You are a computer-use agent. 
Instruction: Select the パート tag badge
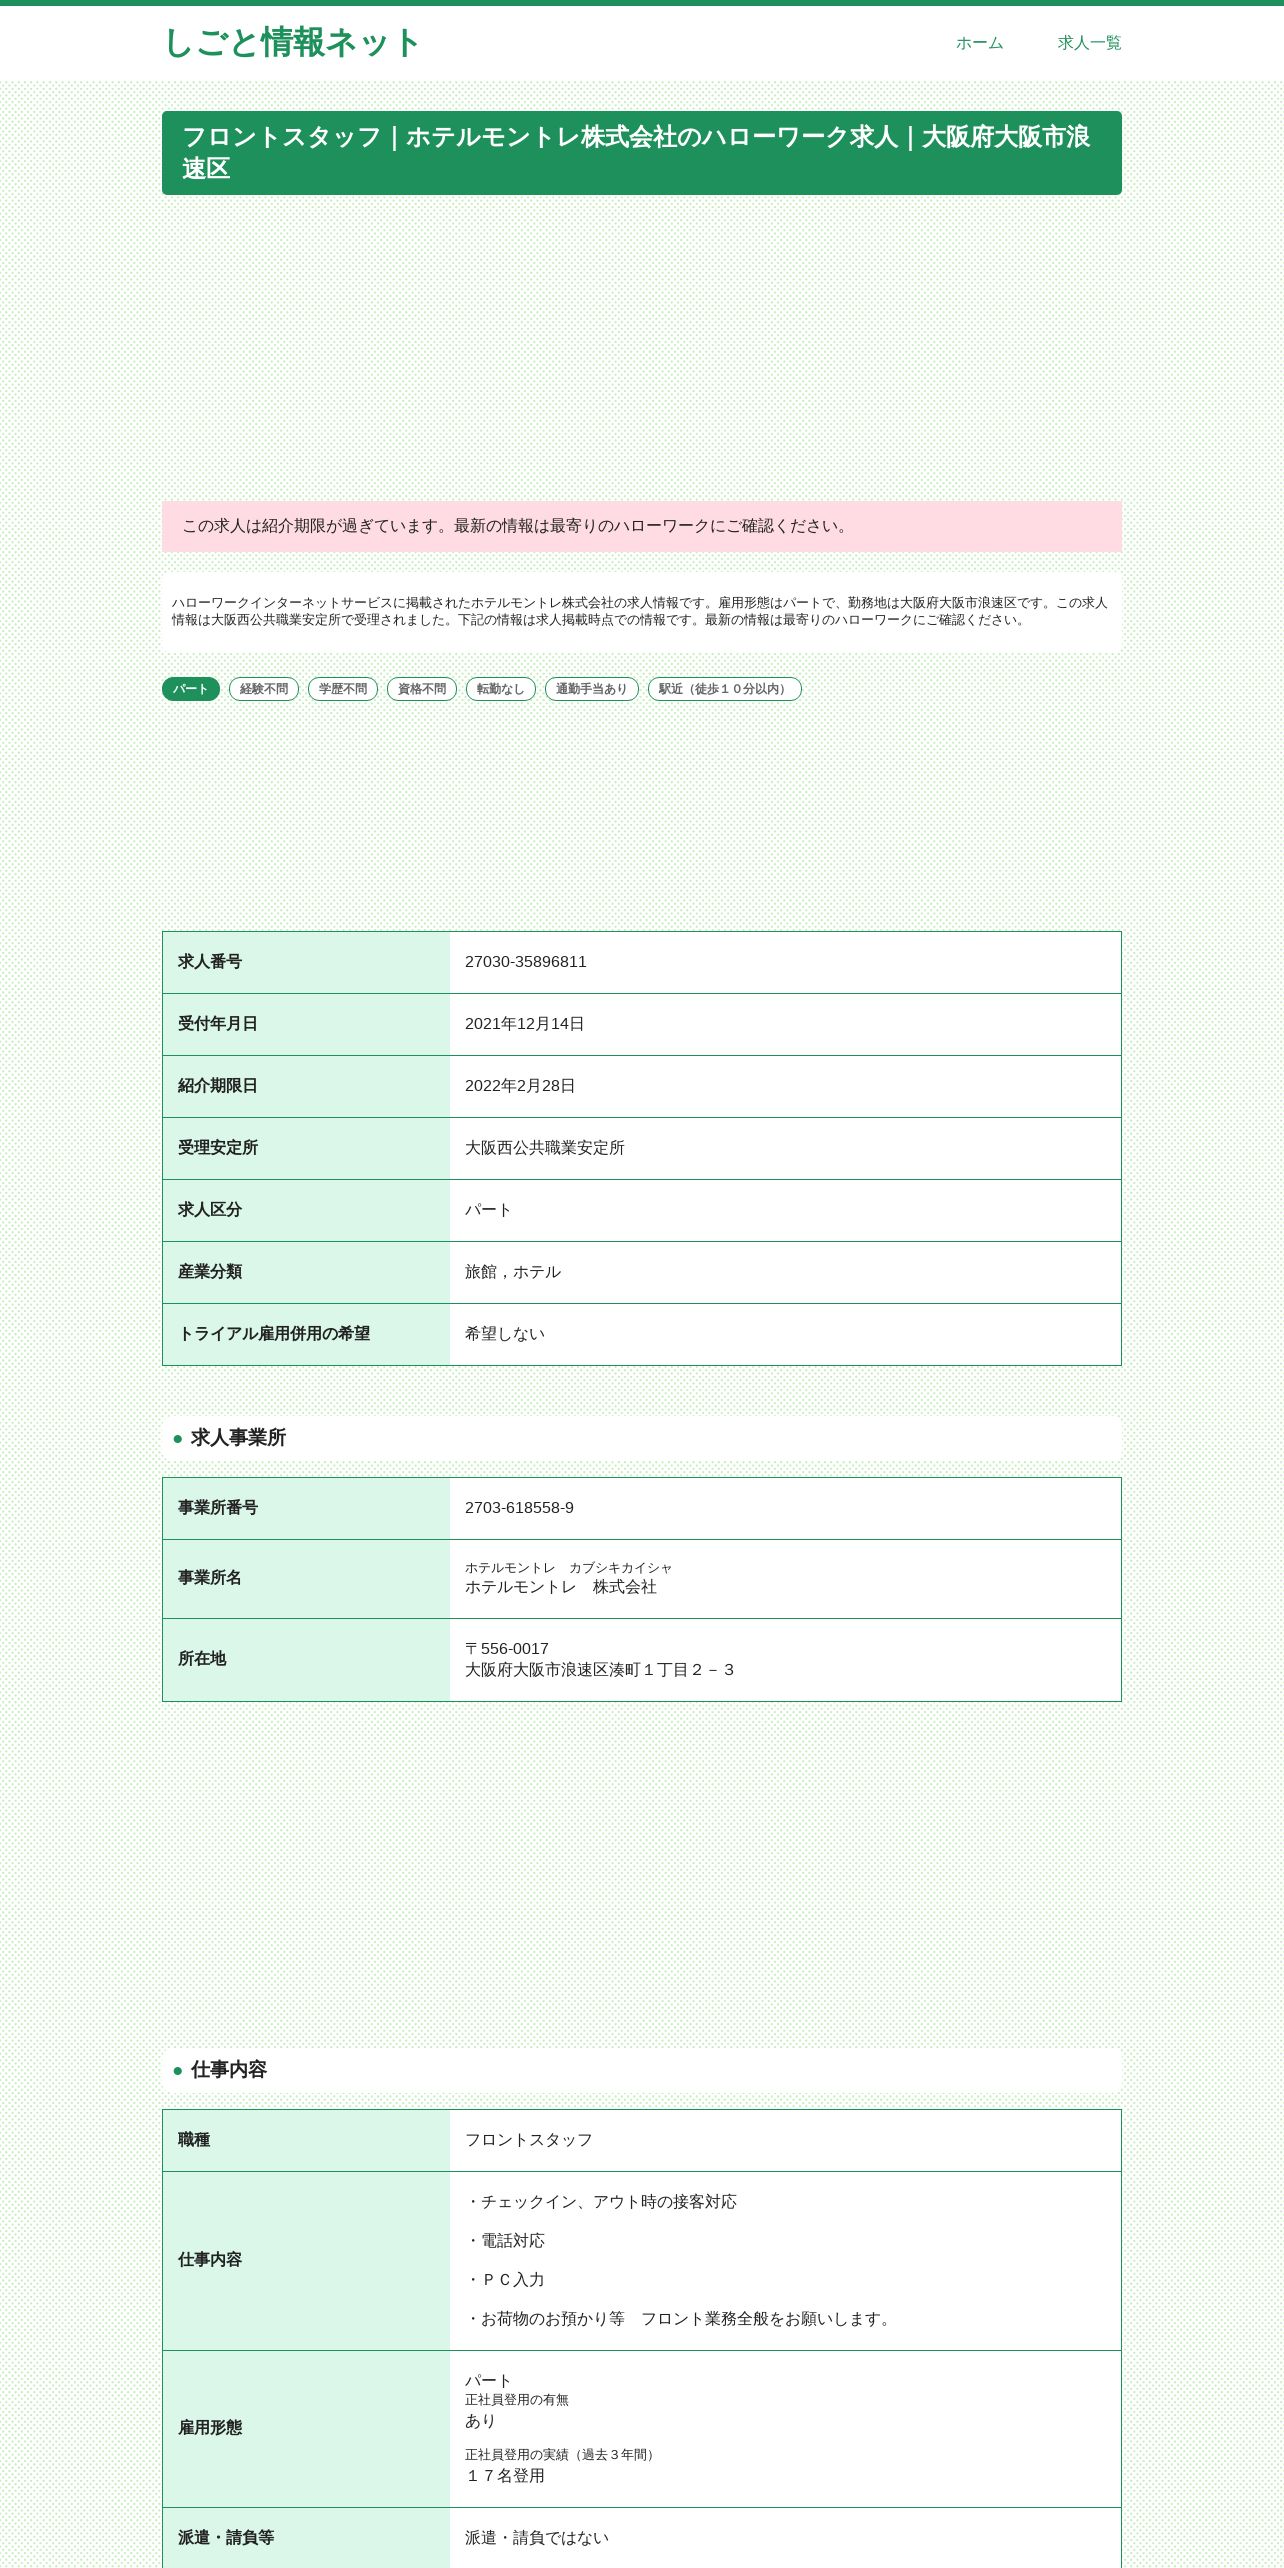click(191, 689)
